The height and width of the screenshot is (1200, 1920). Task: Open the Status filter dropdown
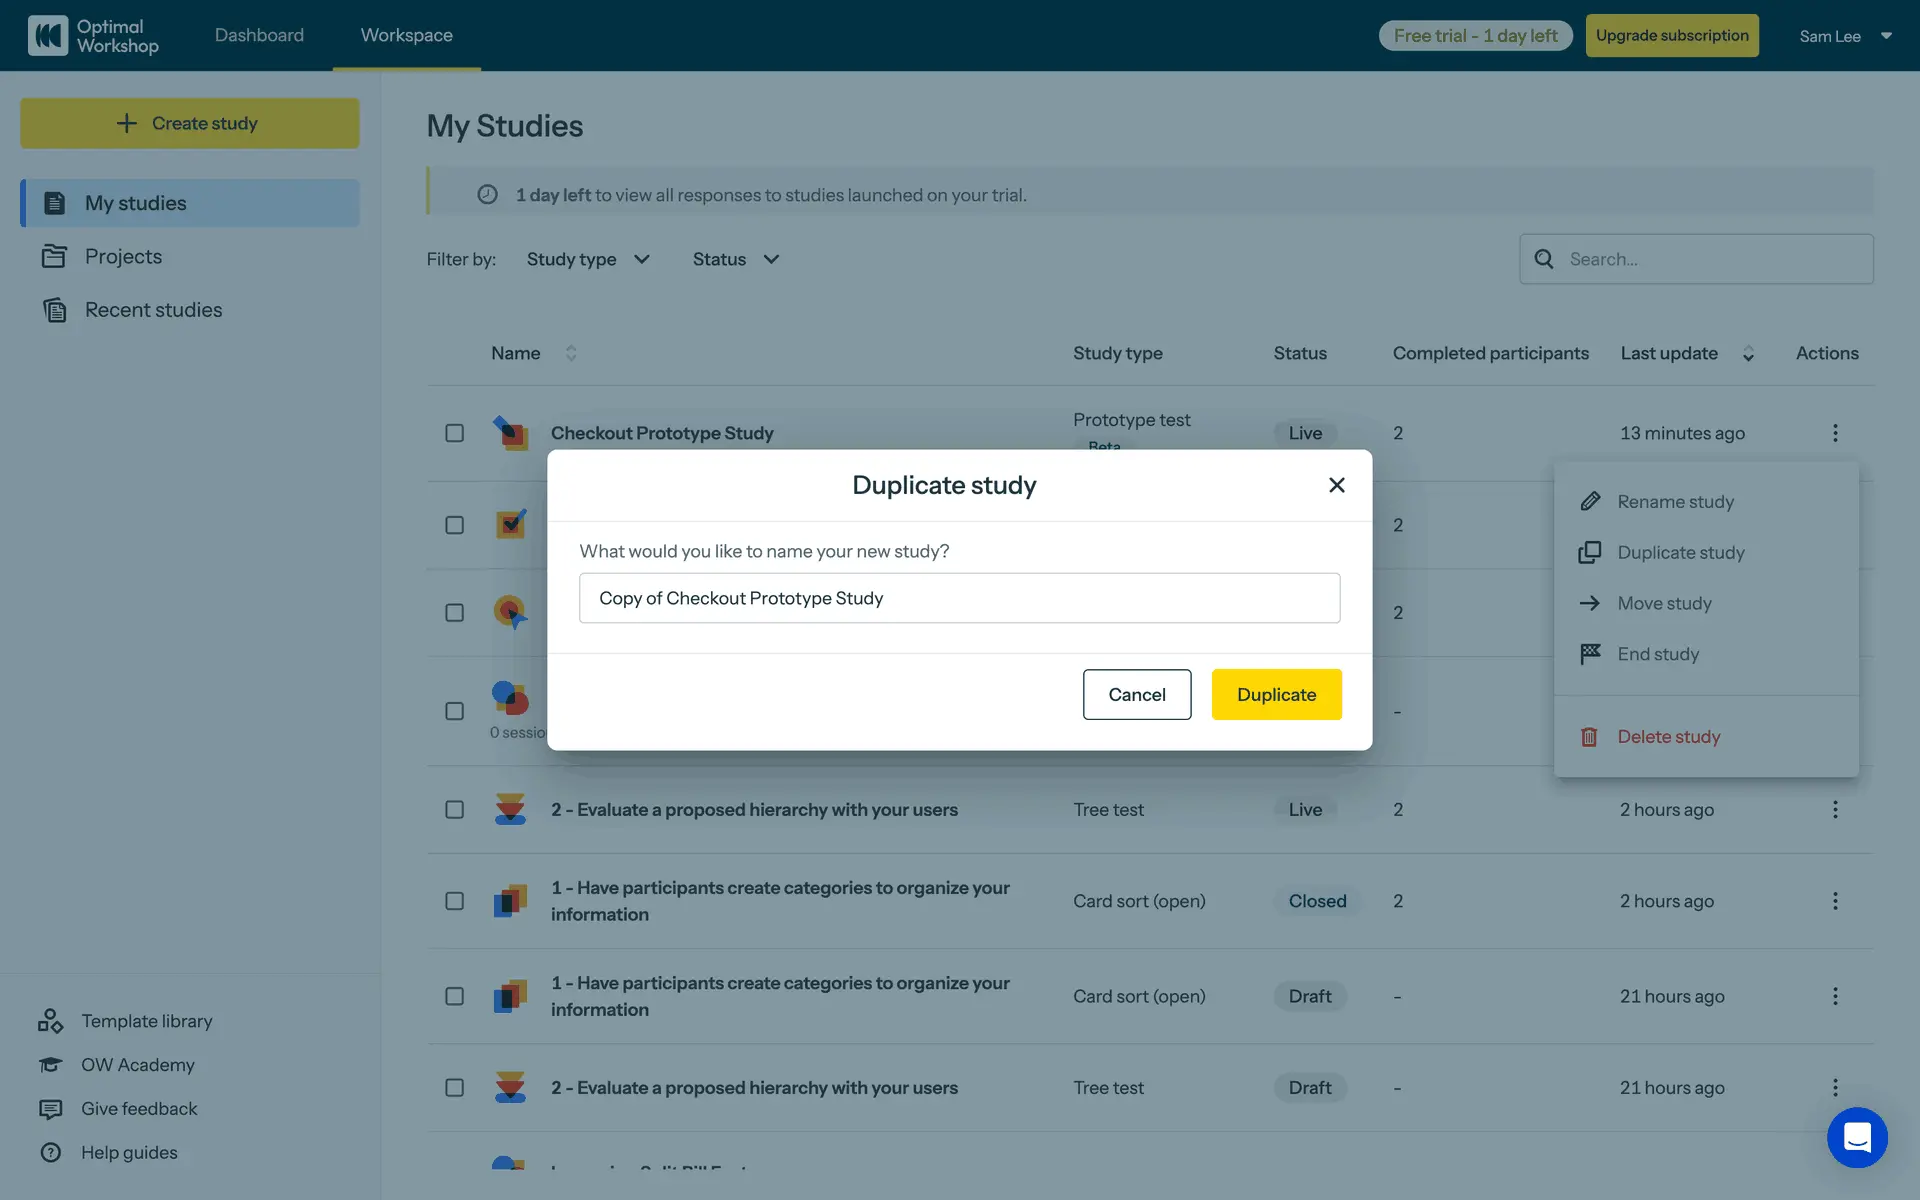(735, 259)
